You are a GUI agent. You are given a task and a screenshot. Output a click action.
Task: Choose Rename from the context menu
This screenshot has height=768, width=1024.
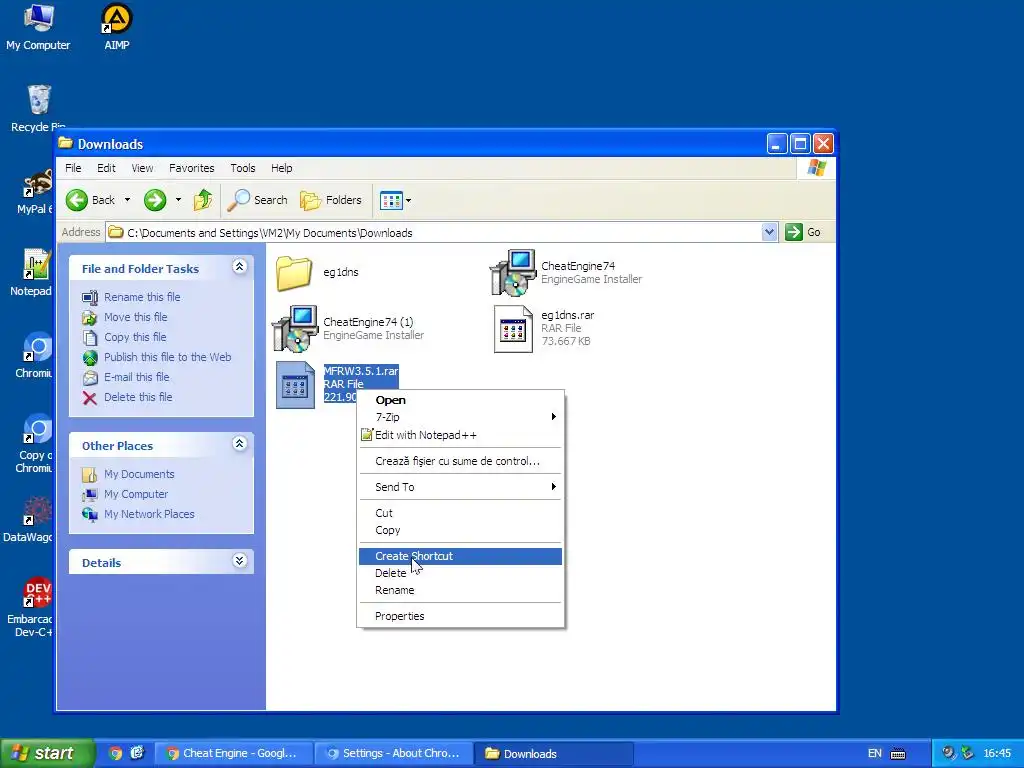tap(460, 590)
